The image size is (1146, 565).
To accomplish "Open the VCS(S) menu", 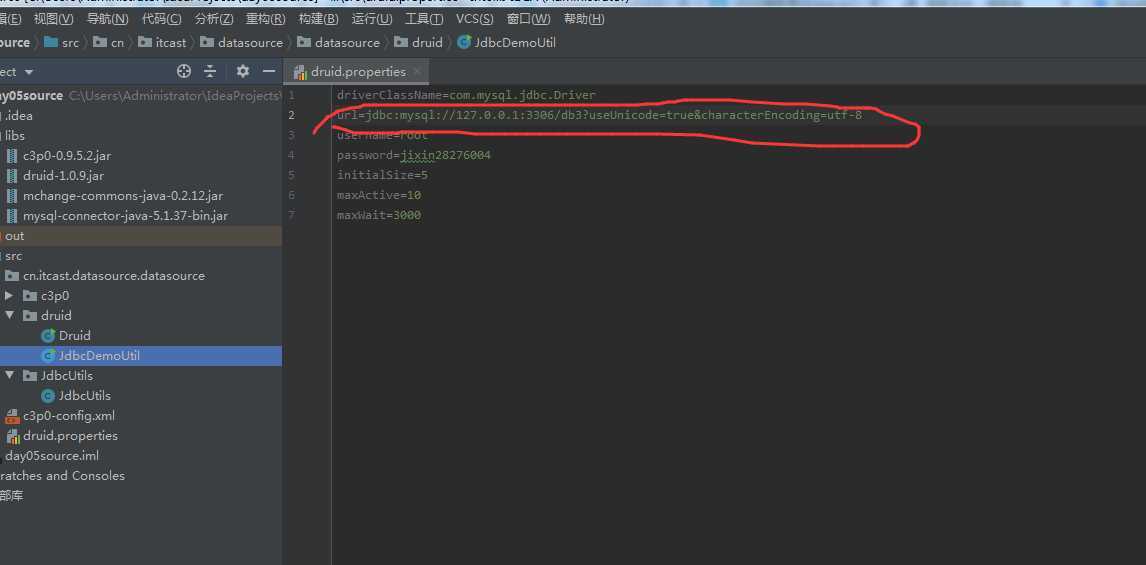I will point(474,19).
